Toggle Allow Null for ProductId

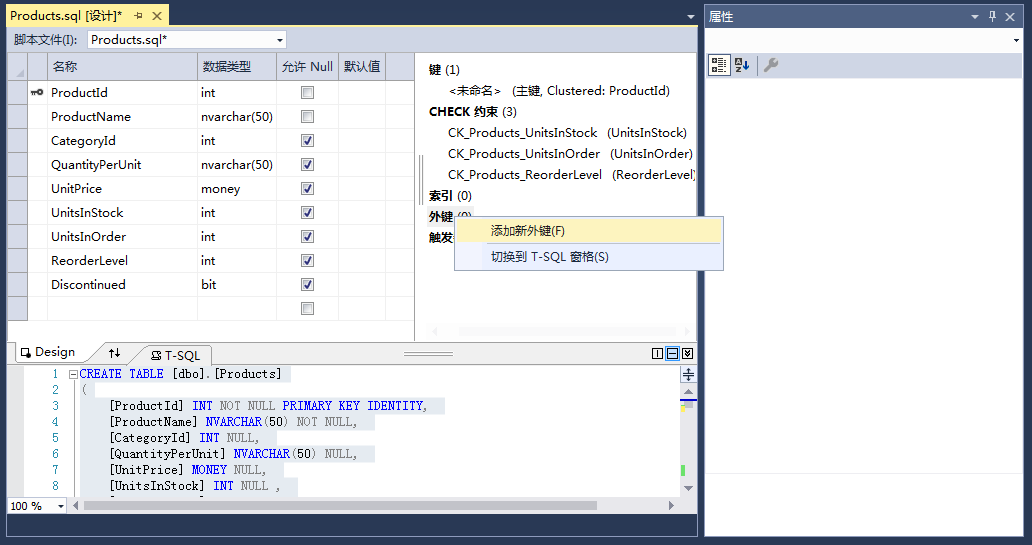(x=307, y=93)
